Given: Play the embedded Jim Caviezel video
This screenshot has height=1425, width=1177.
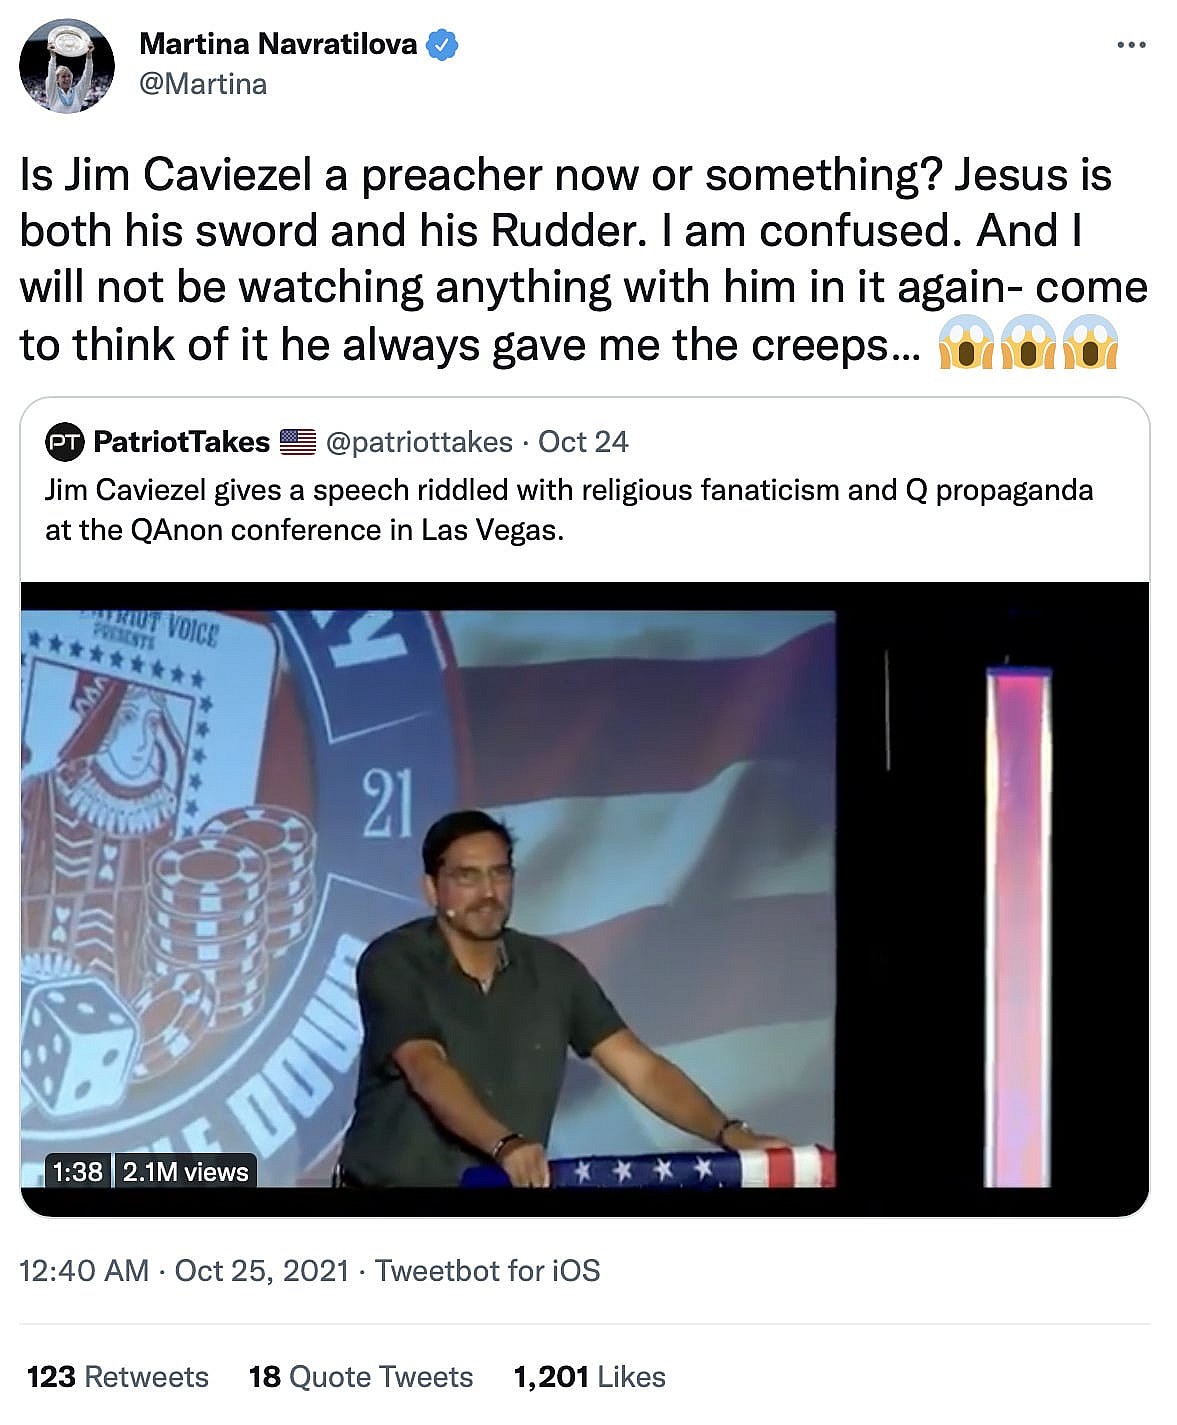Looking at the screenshot, I should [x=585, y=899].
